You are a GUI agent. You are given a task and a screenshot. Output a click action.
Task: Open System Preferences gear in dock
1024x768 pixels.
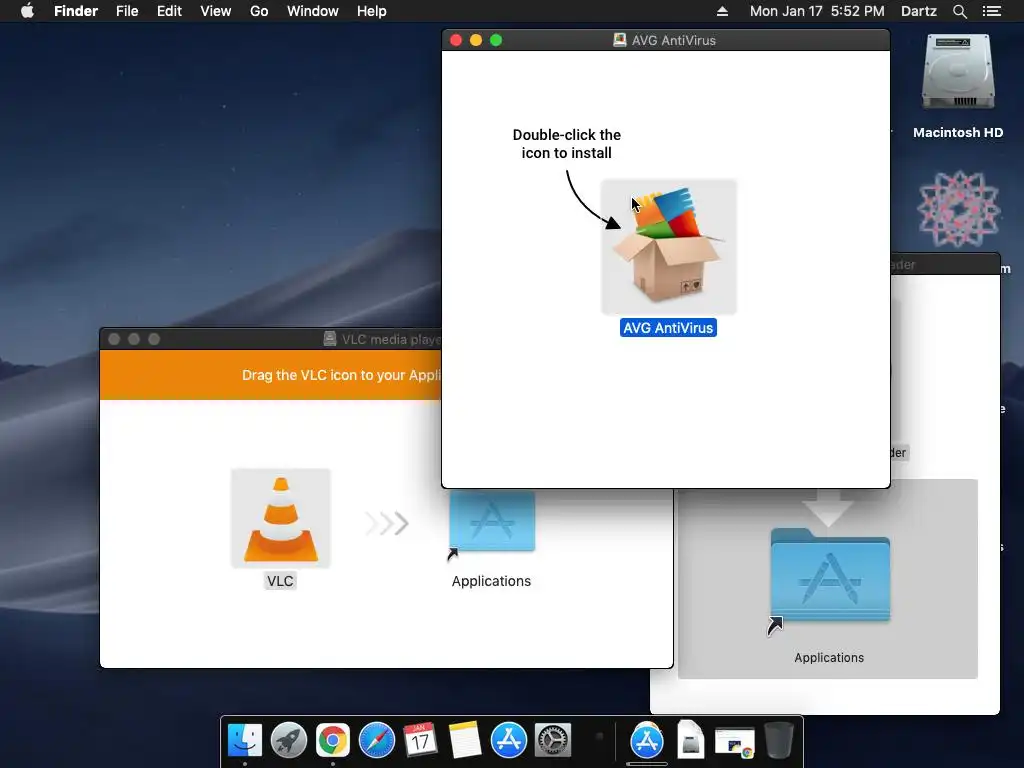tap(552, 740)
